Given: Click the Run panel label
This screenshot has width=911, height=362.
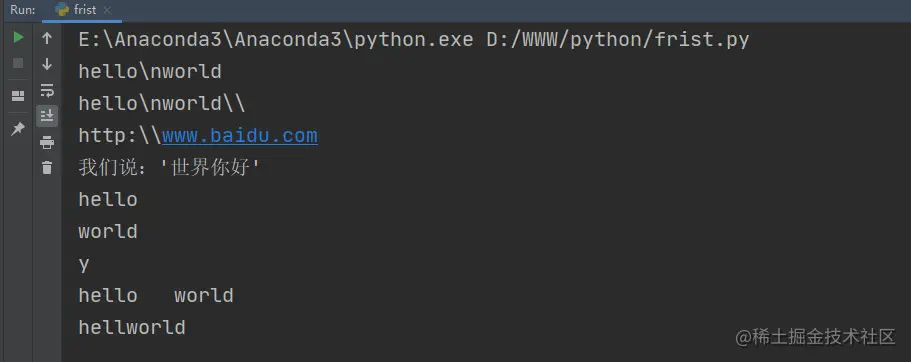Looking at the screenshot, I should coord(23,10).
